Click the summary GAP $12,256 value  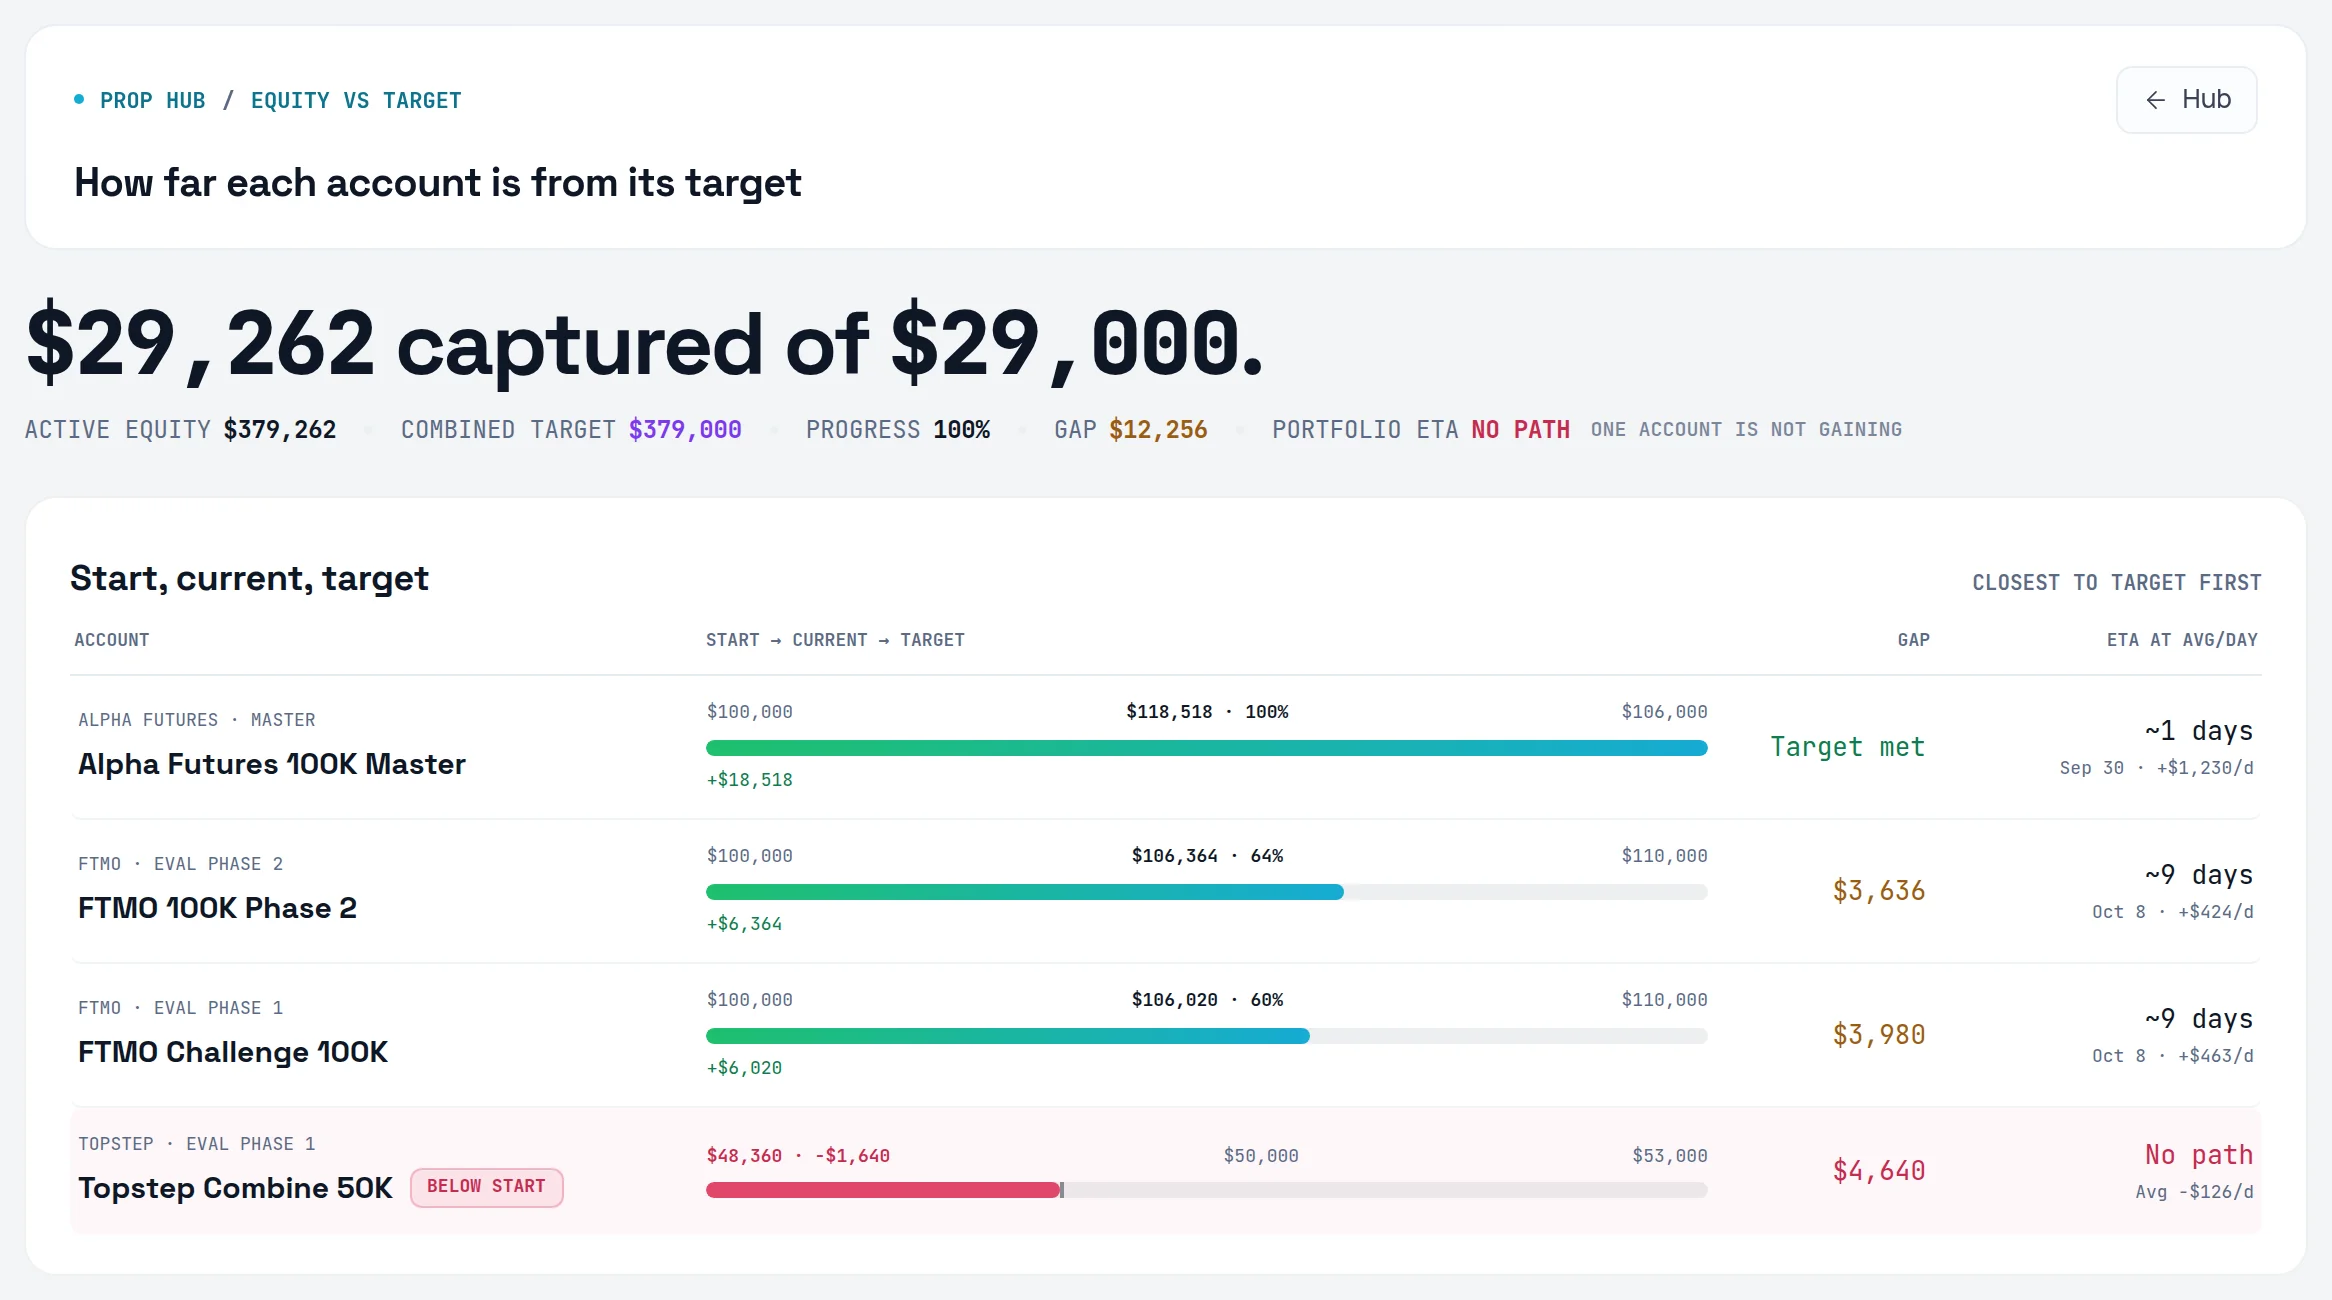(x=1158, y=430)
